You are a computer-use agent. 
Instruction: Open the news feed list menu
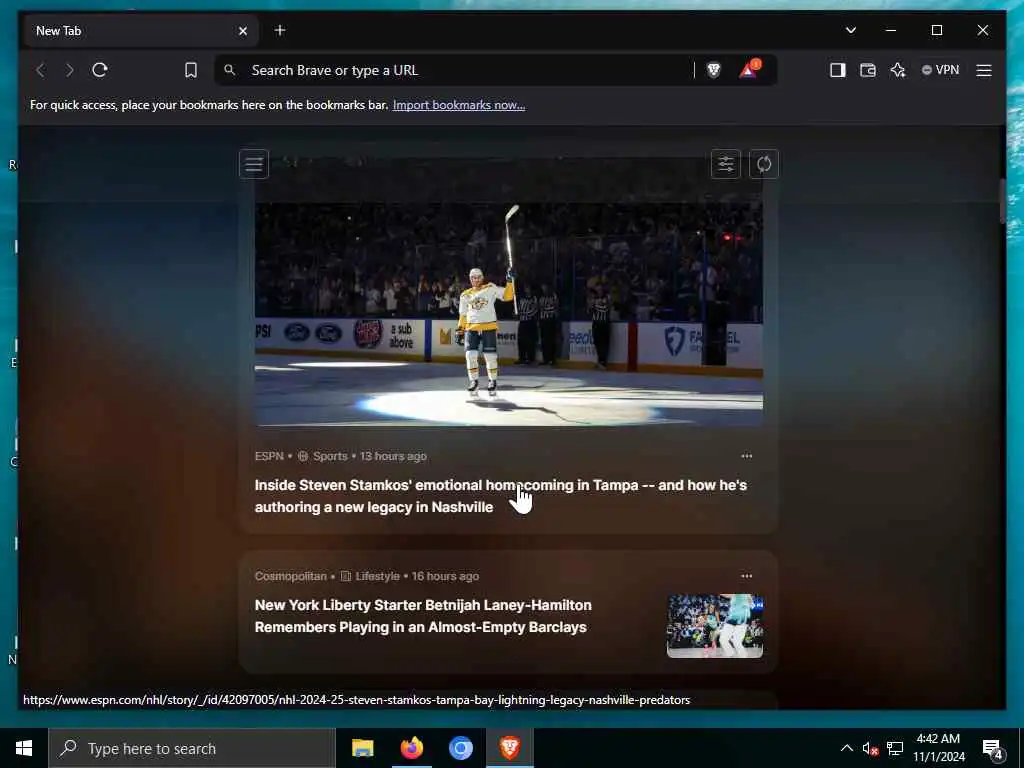point(254,164)
